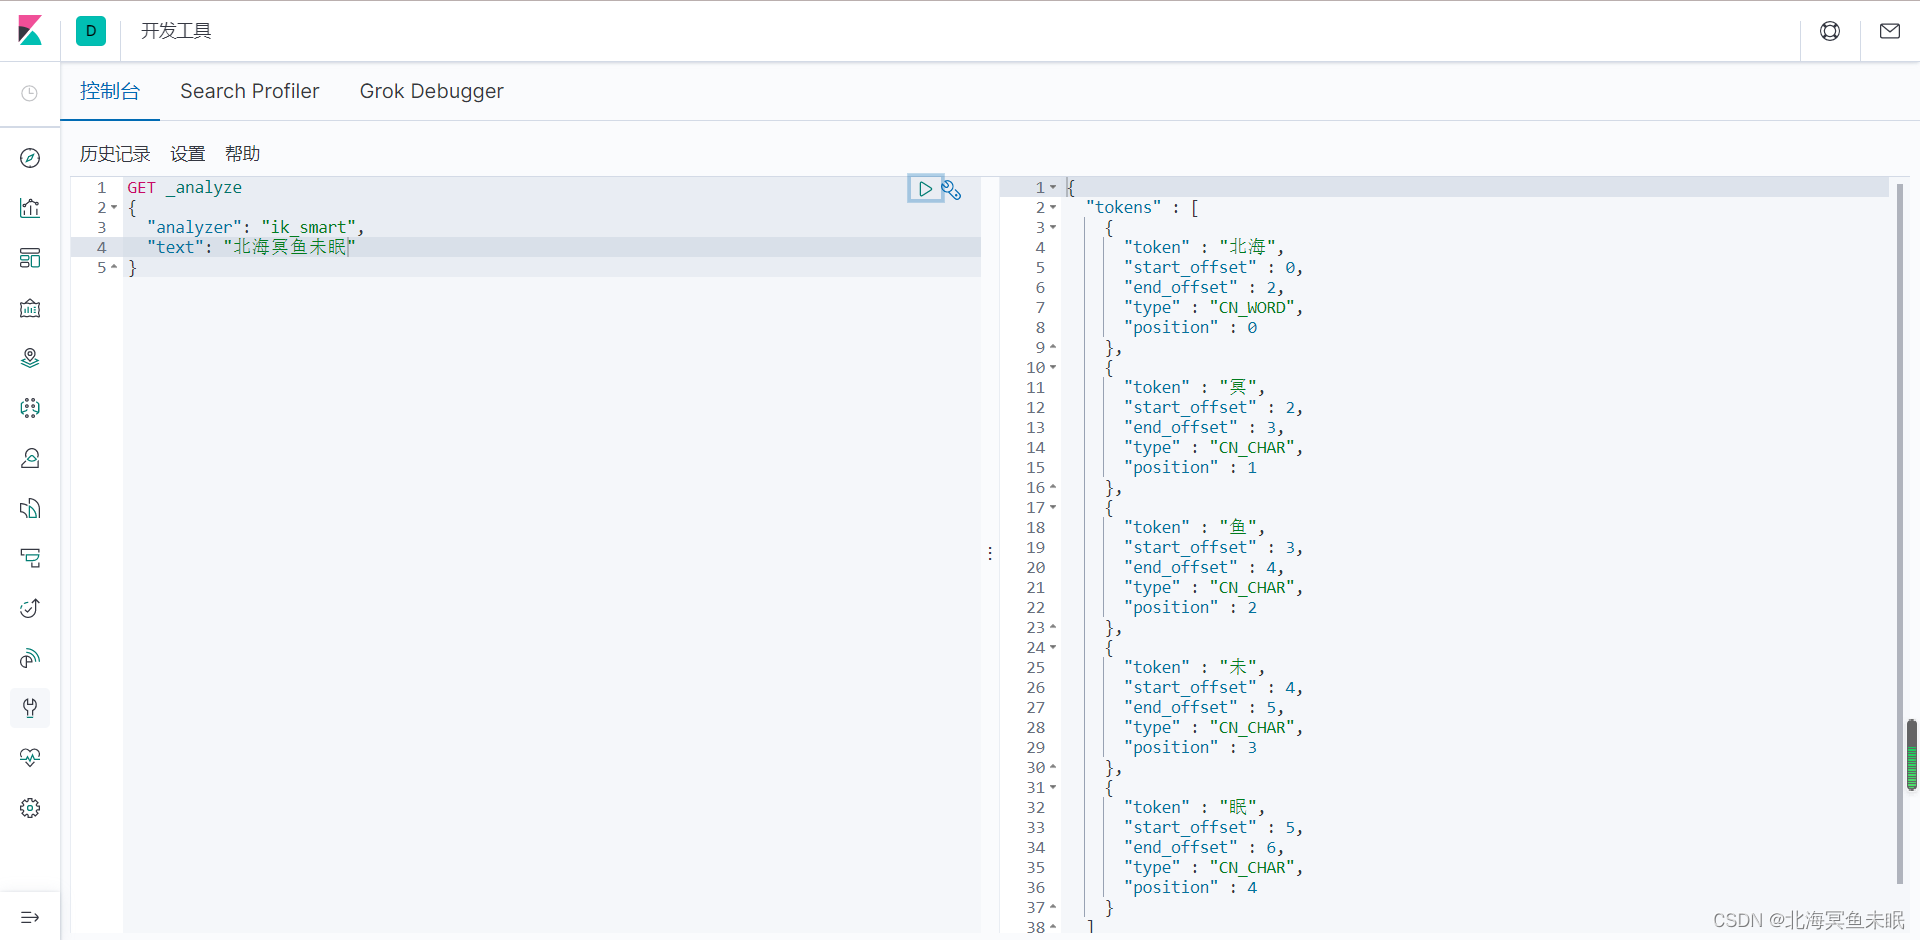Open Canvas icon in sidebar

[x=30, y=308]
